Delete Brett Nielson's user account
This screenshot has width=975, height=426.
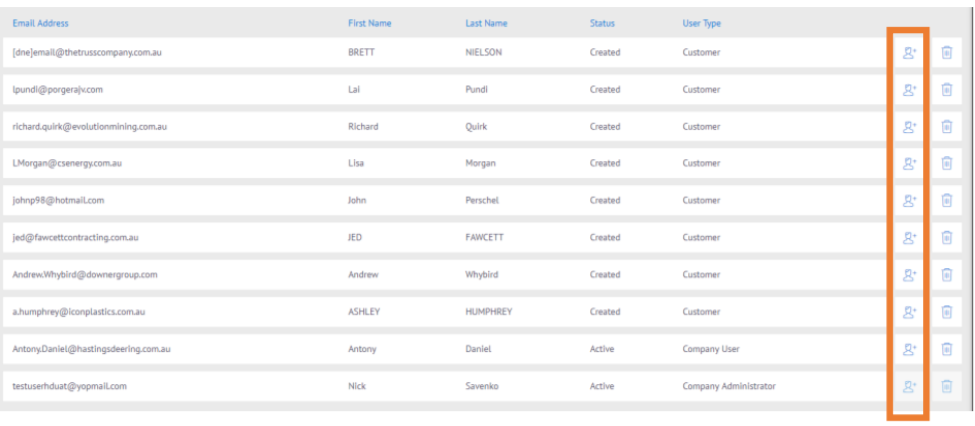coord(946,53)
